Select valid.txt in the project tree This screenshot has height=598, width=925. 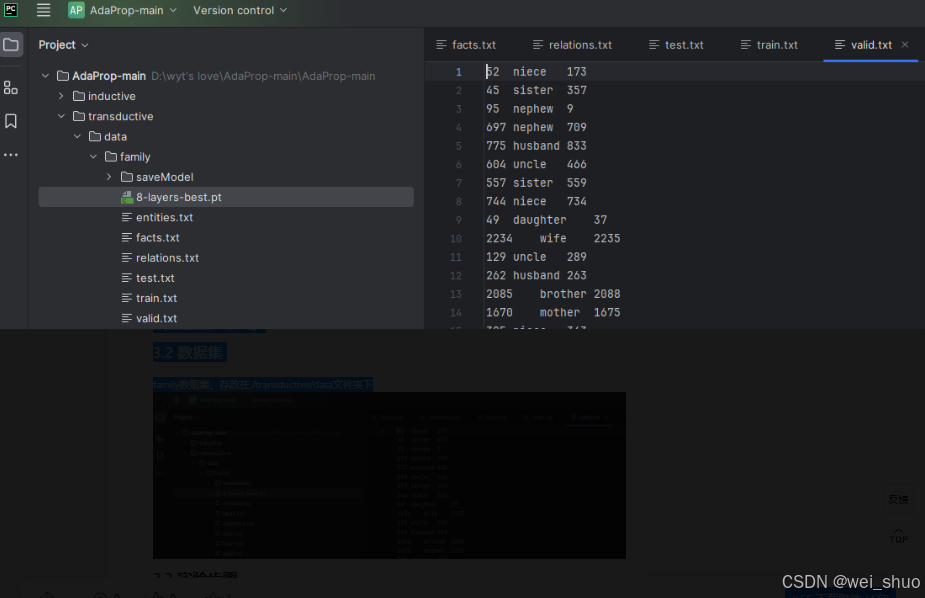149,318
